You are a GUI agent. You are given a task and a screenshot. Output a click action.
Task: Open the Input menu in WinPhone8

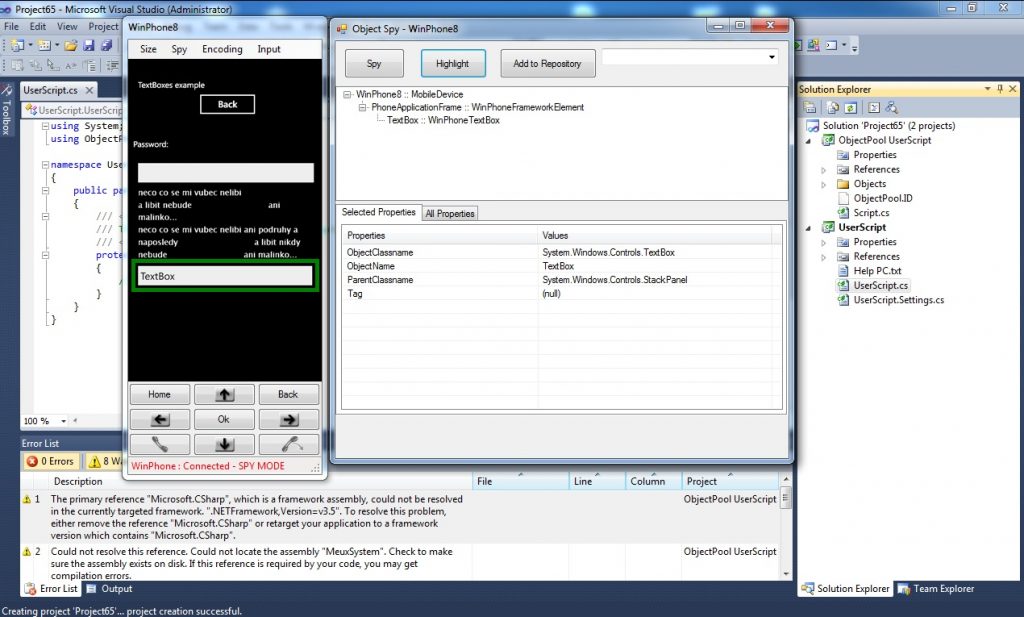tap(268, 49)
